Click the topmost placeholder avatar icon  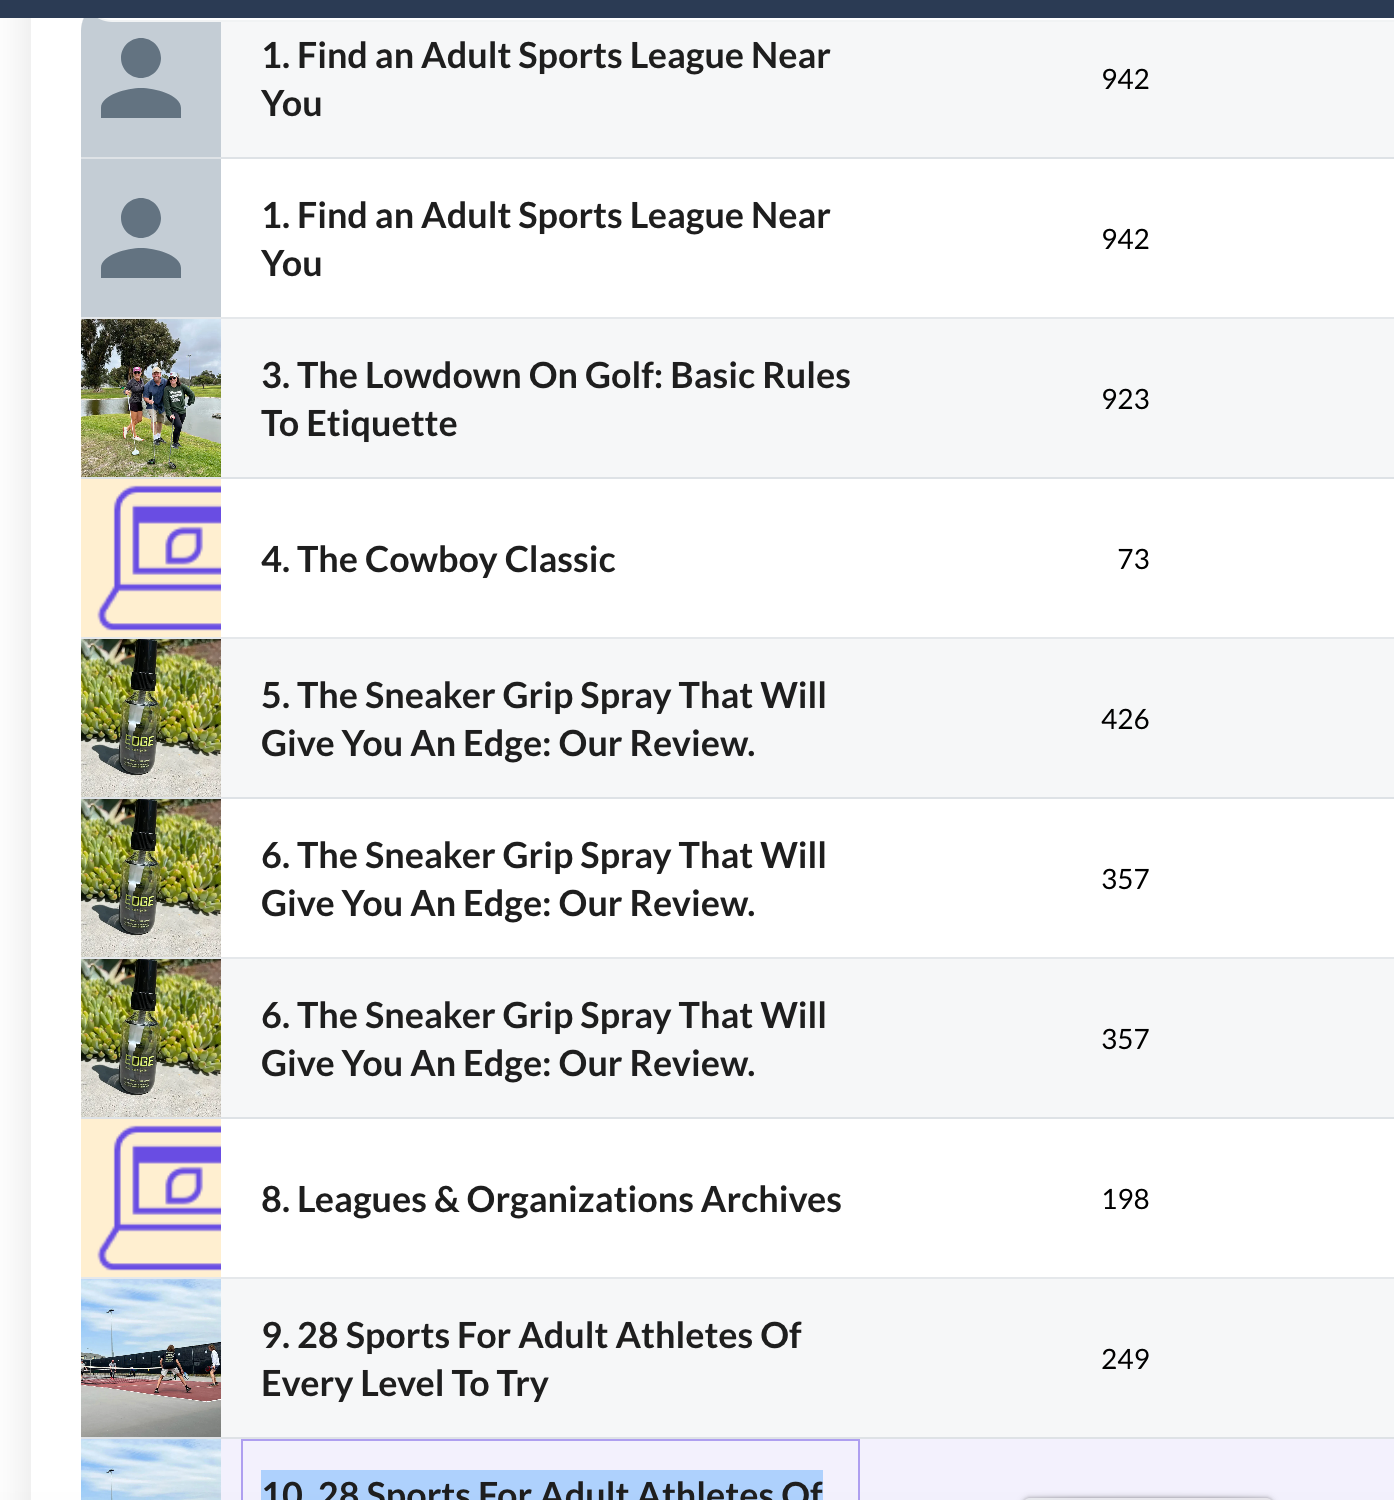141,79
